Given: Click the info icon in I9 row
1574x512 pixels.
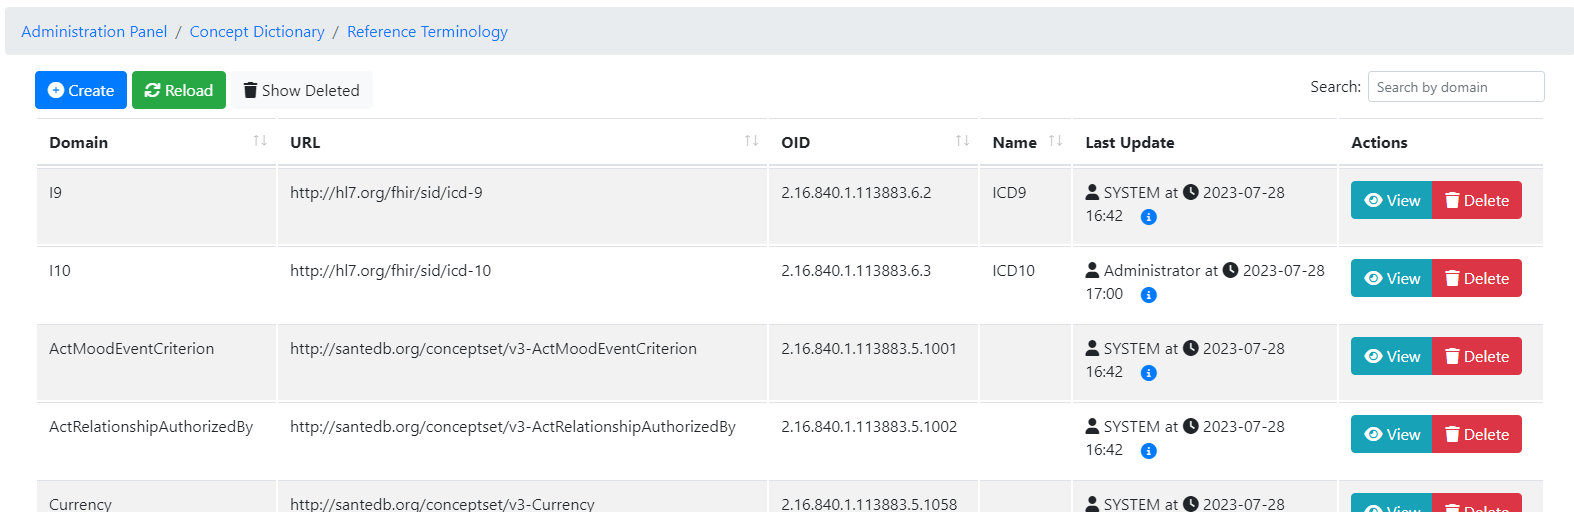Looking at the screenshot, I should (1148, 217).
